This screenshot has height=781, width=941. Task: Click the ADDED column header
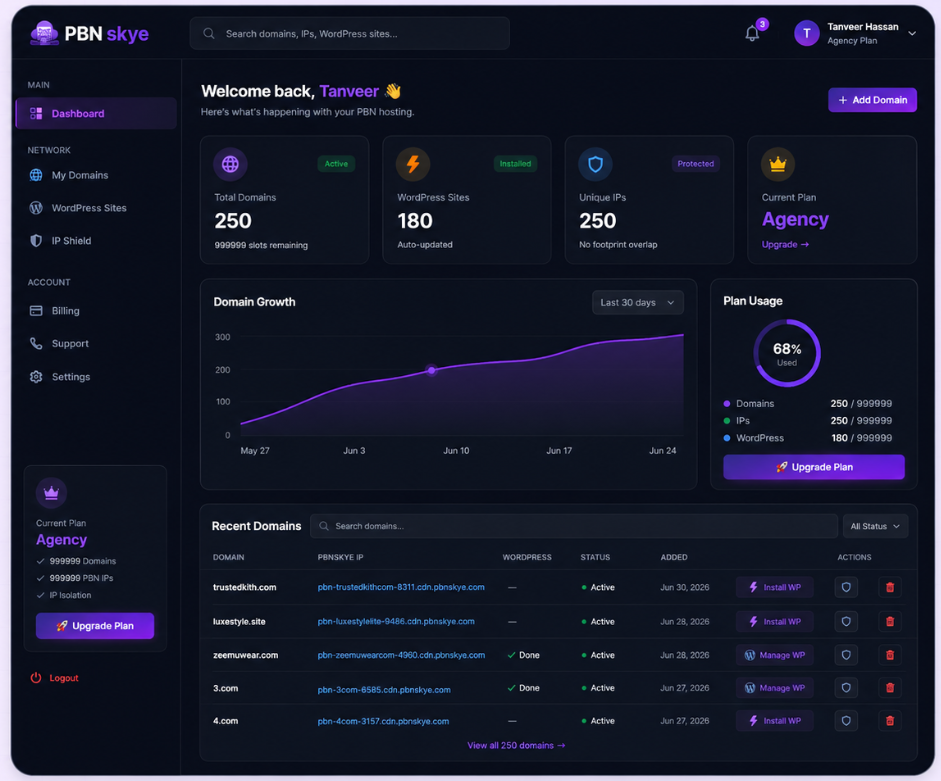pyautogui.click(x=674, y=557)
